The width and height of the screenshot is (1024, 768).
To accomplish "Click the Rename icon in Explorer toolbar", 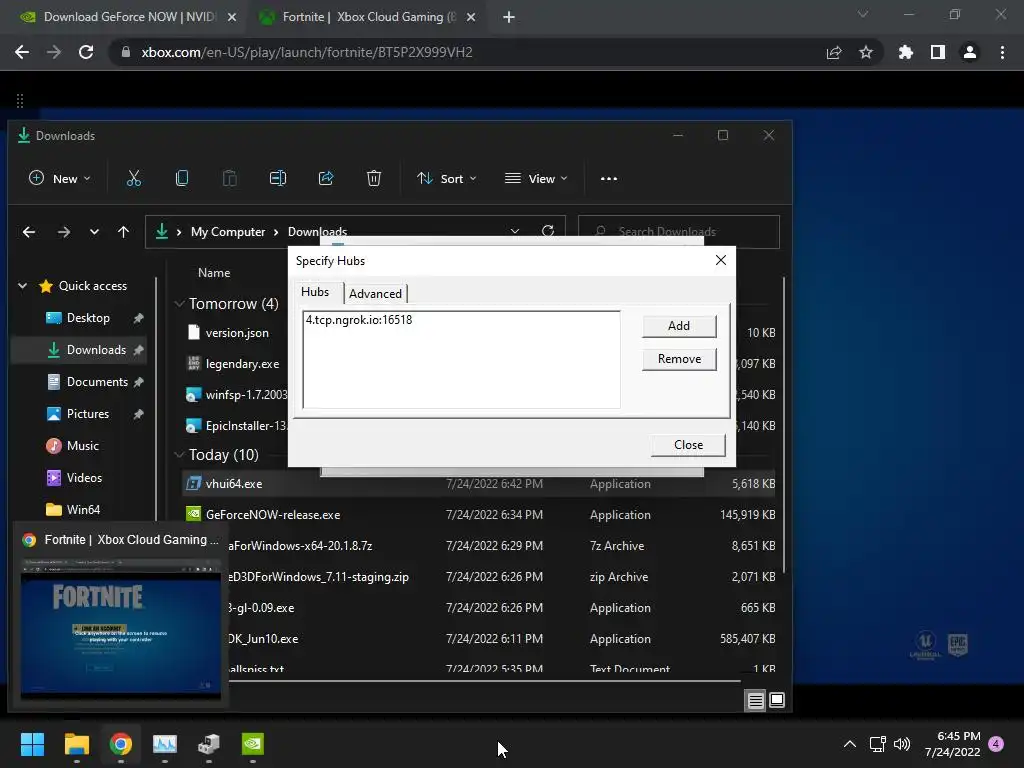I will click(278, 178).
